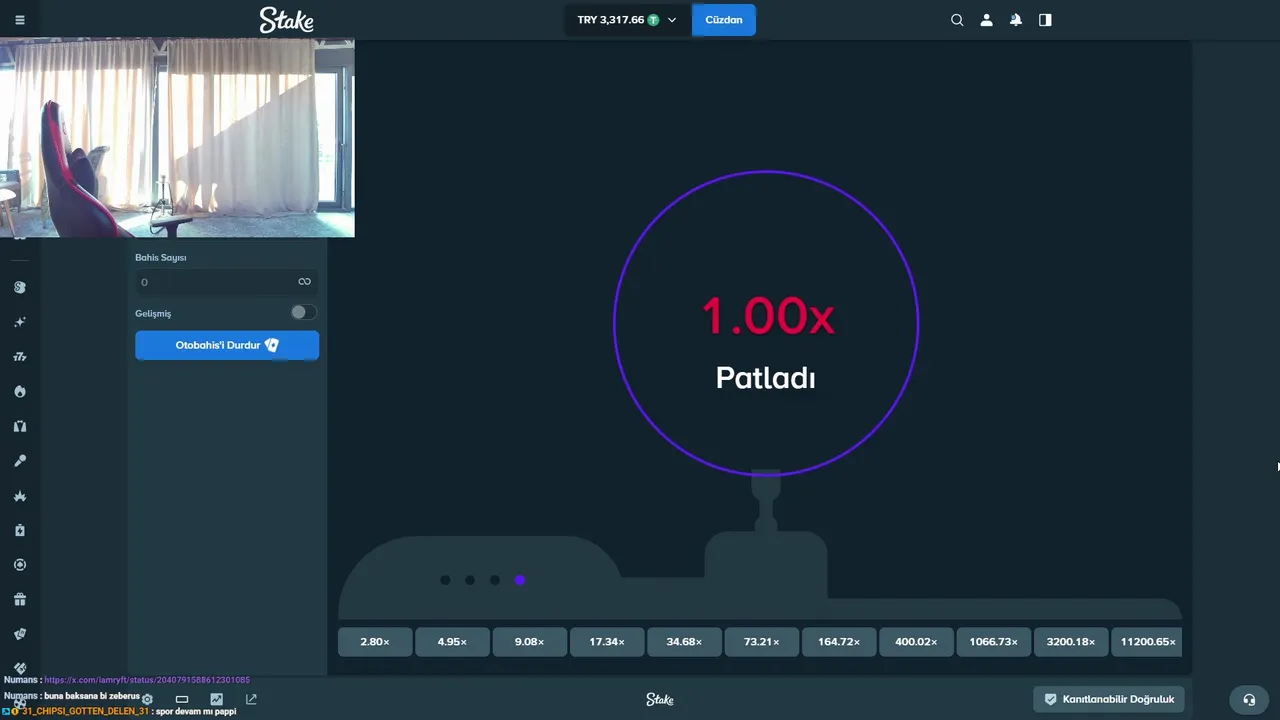Click infinity icon in Bahis Sayısı field
This screenshot has width=1280, height=720.
[304, 282]
